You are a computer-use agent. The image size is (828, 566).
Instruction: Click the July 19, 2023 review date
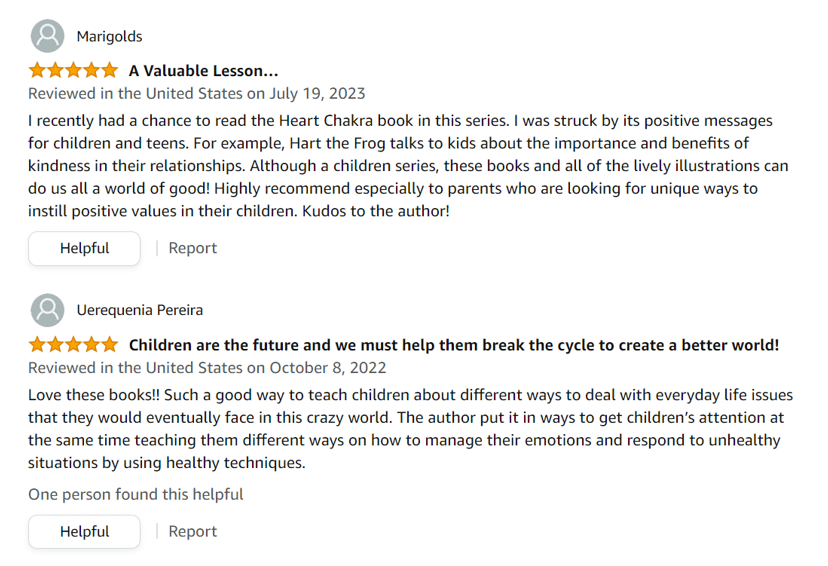pos(317,94)
